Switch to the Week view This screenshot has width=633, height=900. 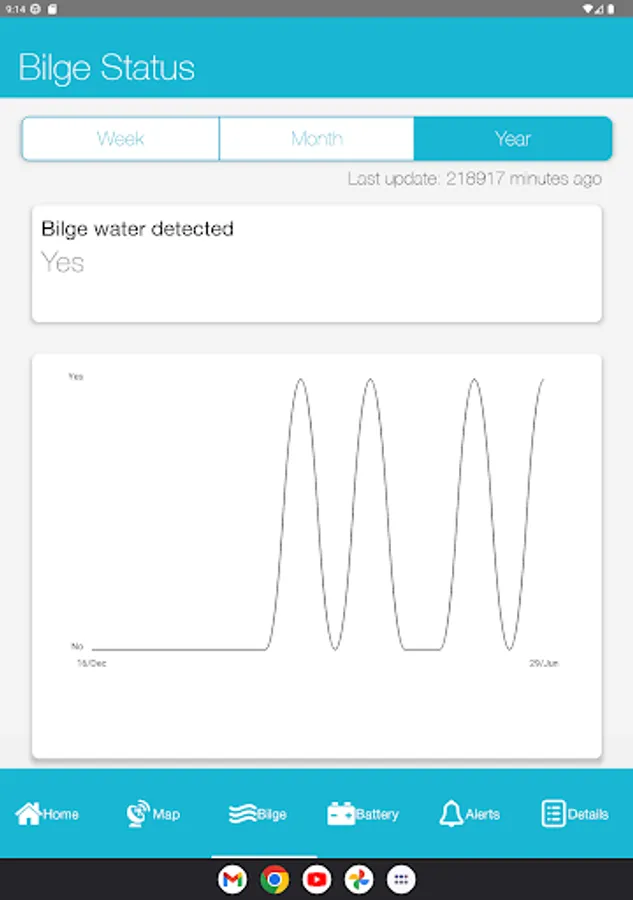tap(120, 139)
